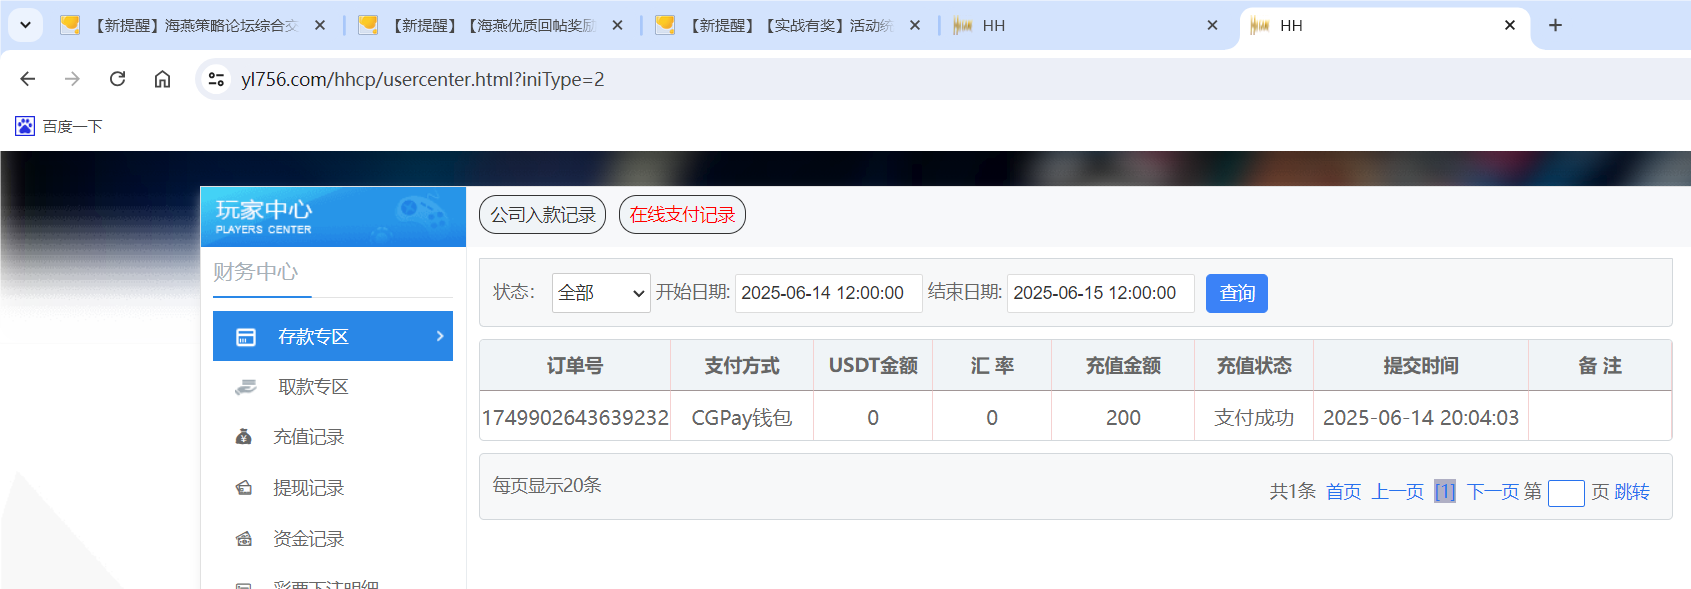Click the 支付方式 column header

[x=742, y=365]
